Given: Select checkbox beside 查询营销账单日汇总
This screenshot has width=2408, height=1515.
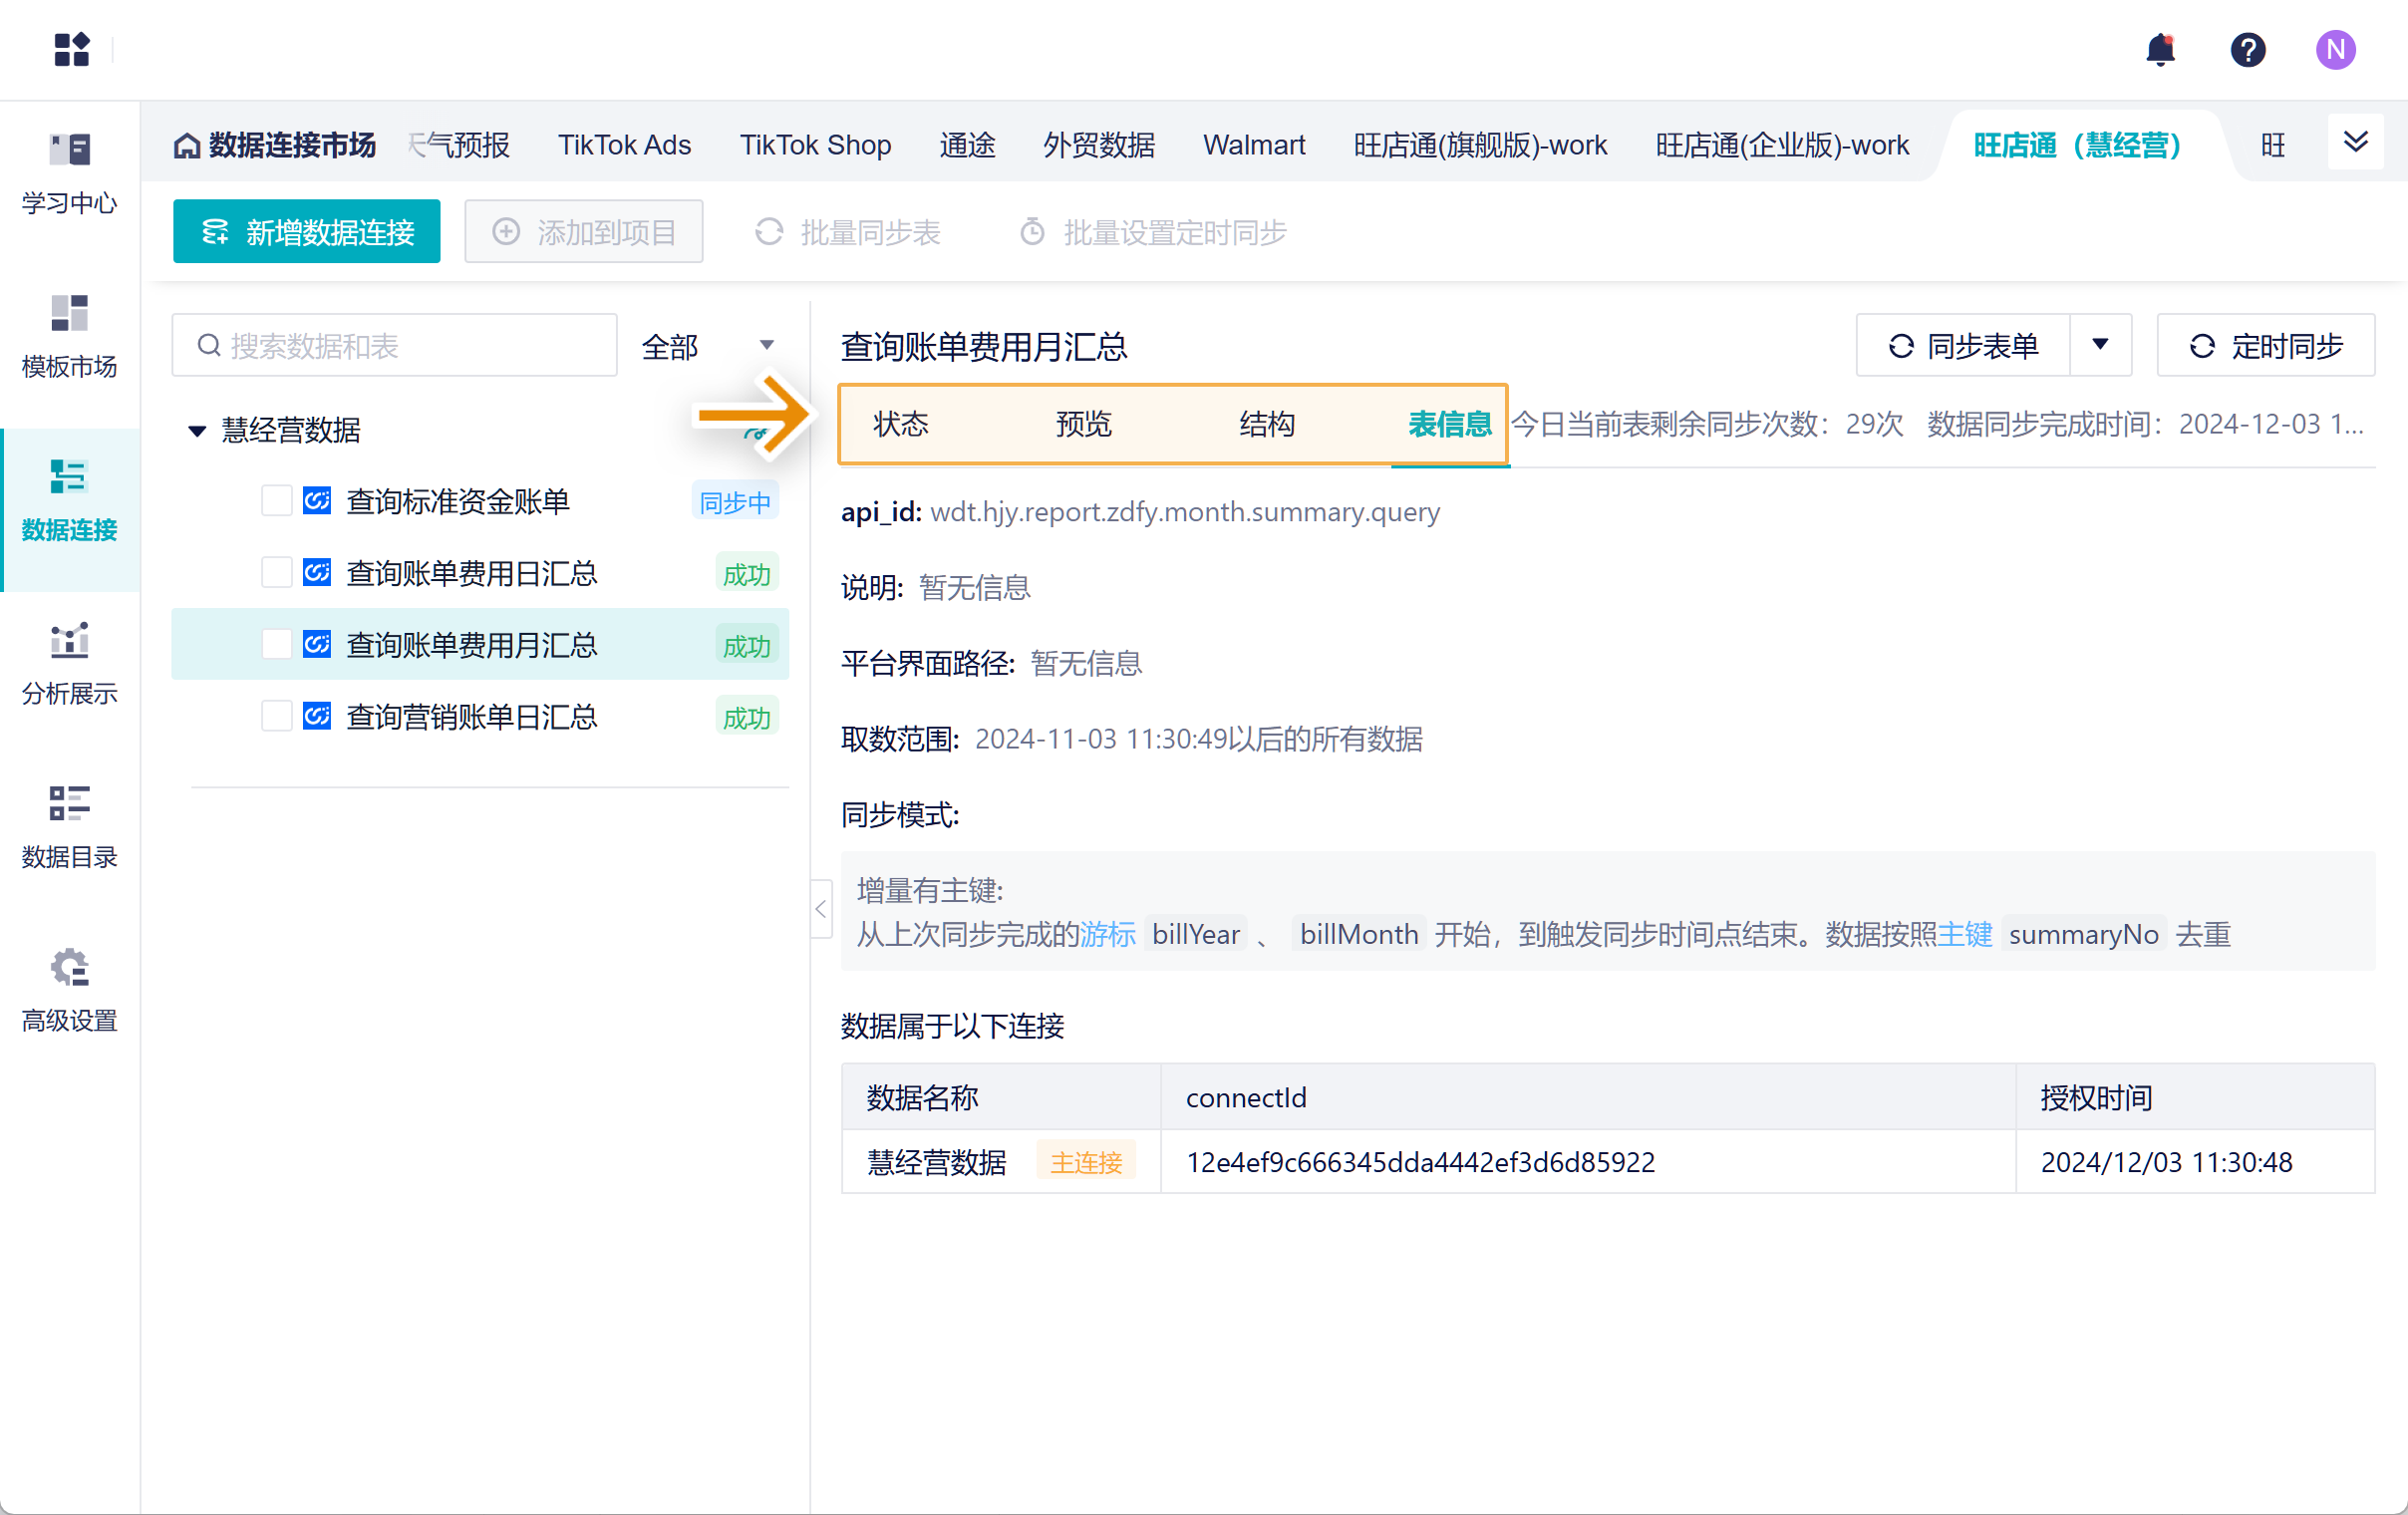Looking at the screenshot, I should [276, 717].
